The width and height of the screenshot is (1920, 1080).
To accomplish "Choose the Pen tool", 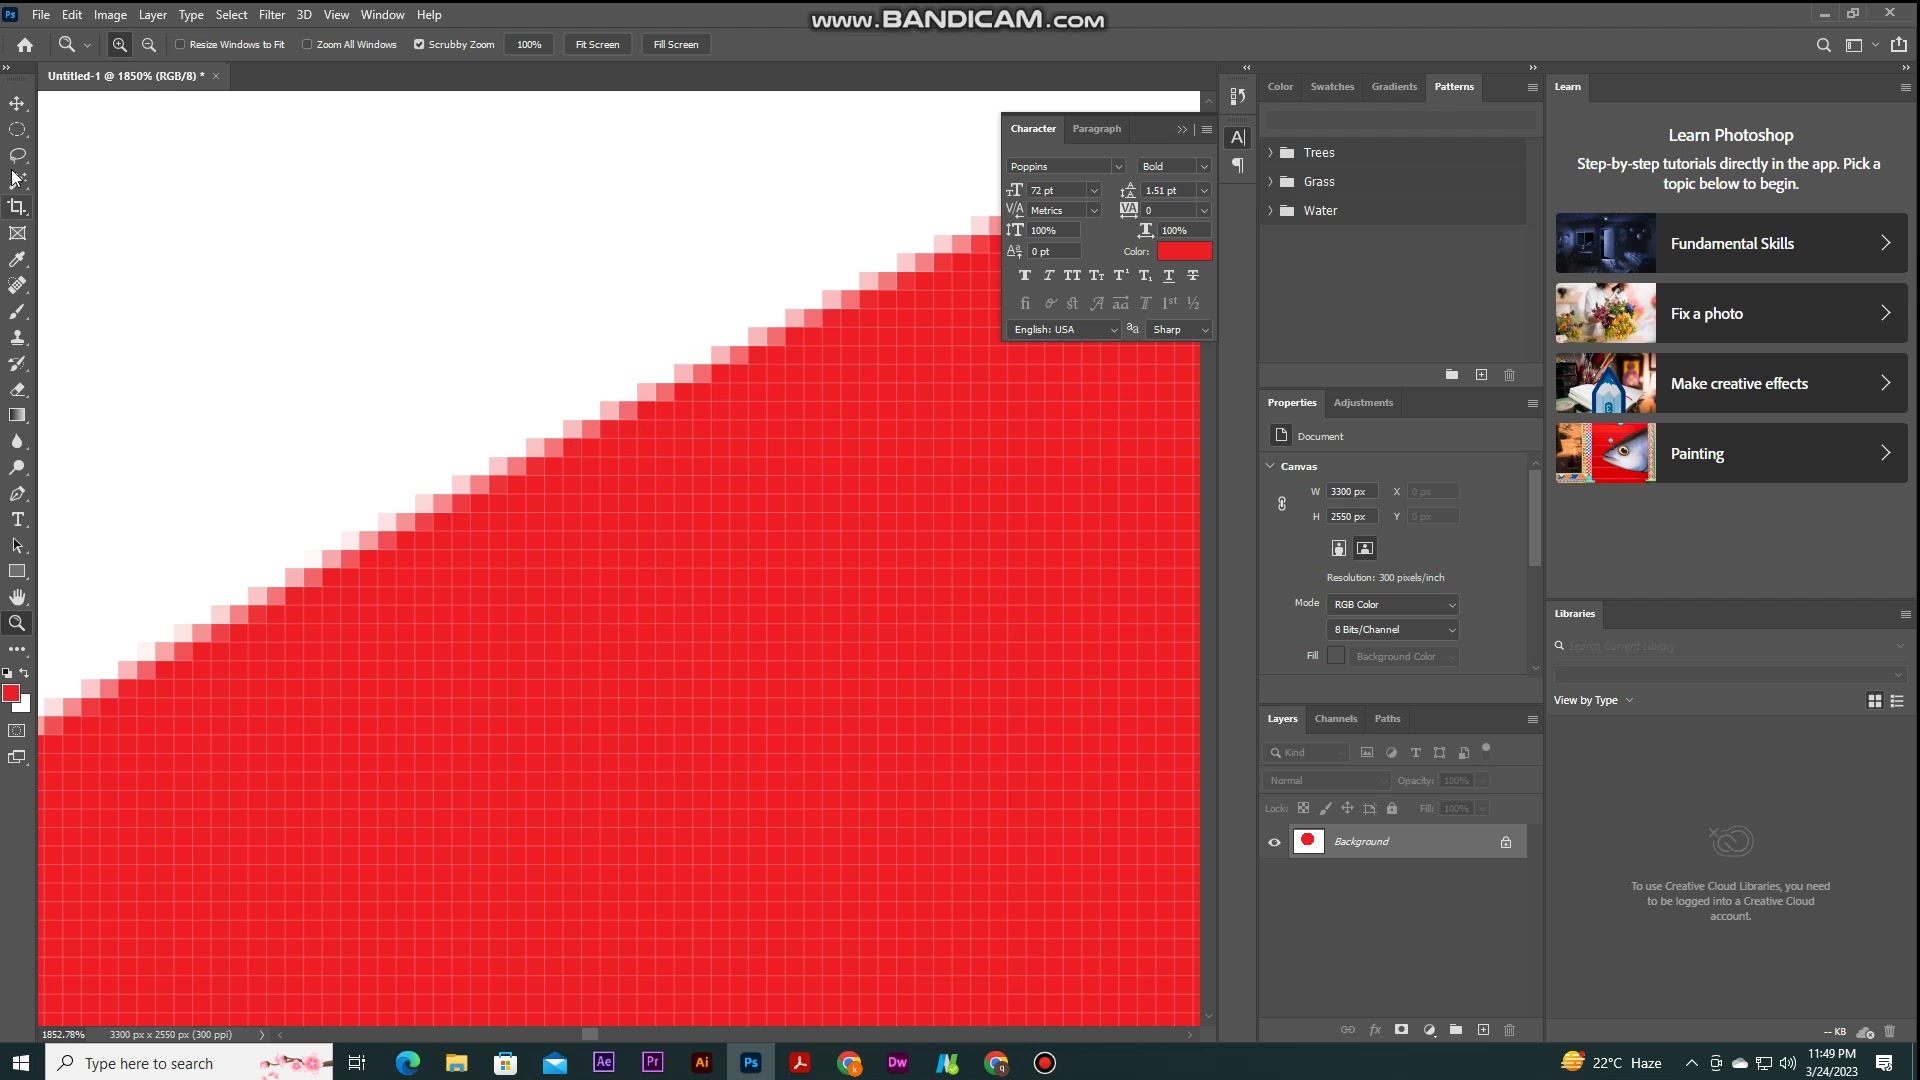I will point(17,493).
